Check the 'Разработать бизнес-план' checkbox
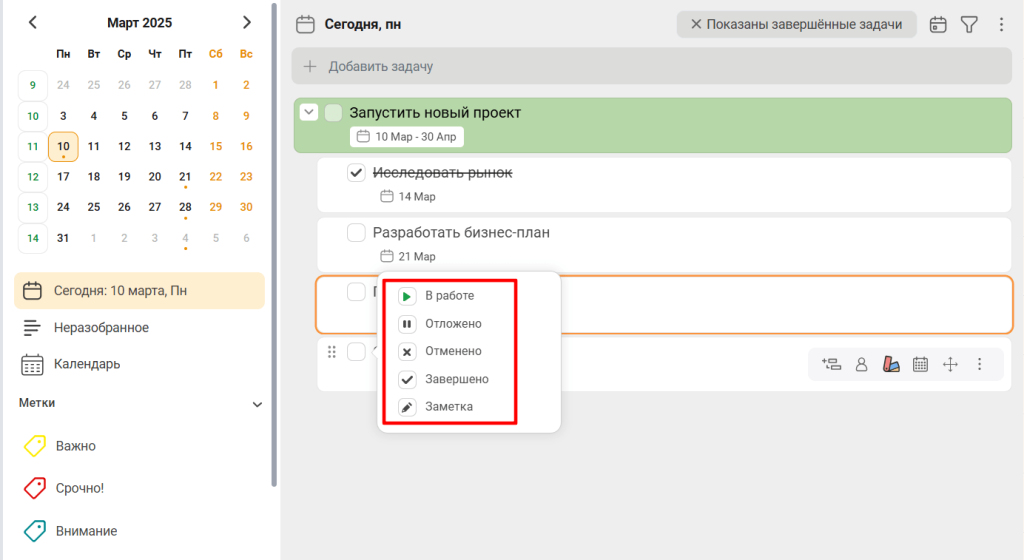Image resolution: width=1024 pixels, height=560 pixels. [x=356, y=233]
